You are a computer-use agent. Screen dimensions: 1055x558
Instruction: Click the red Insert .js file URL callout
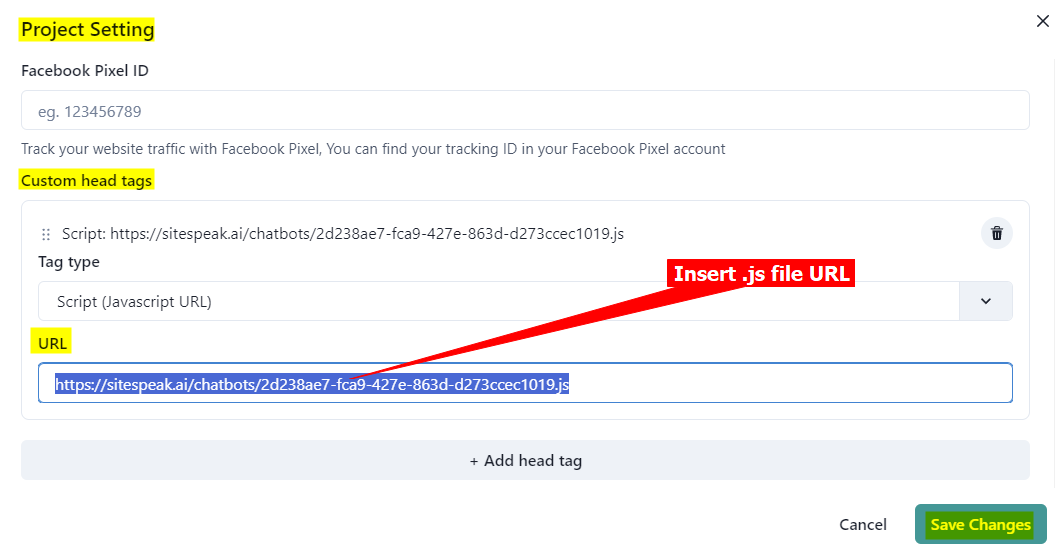[761, 274]
